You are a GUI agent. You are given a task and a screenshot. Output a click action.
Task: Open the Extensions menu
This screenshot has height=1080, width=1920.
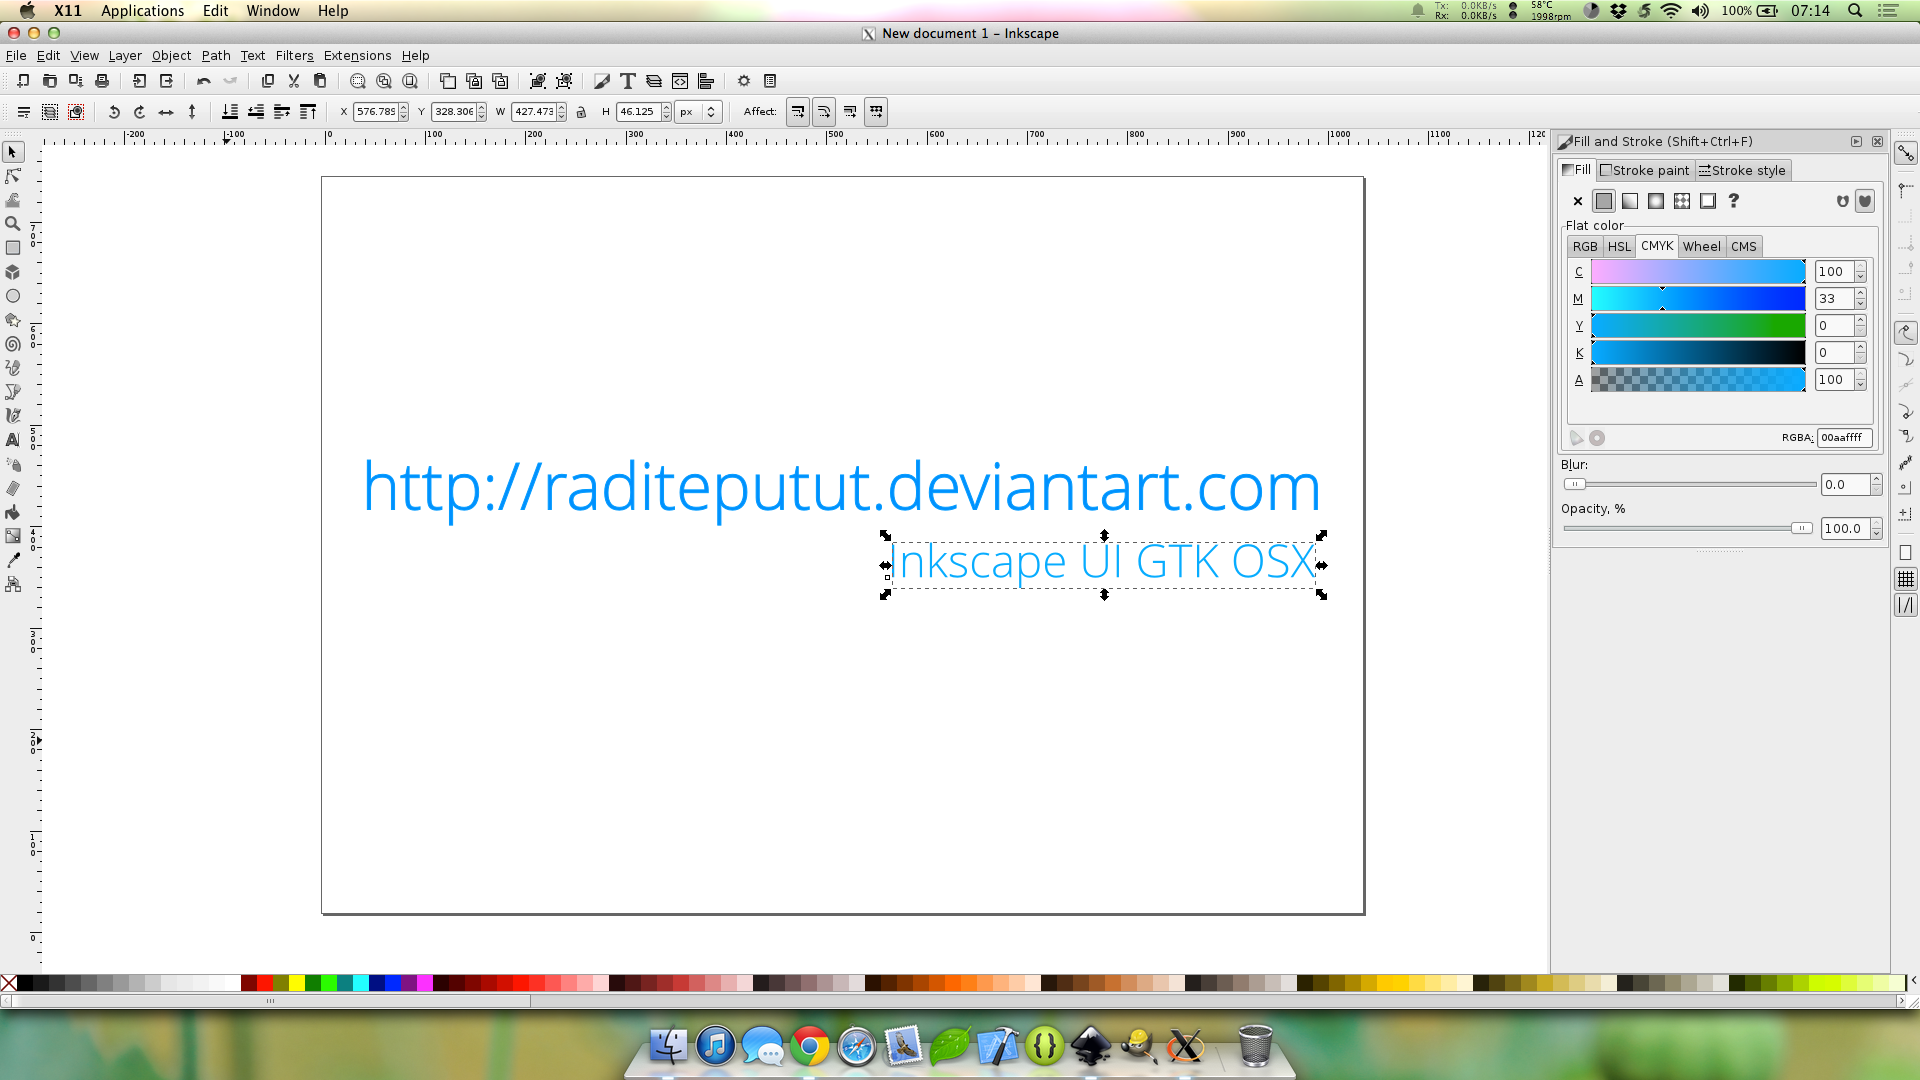tap(357, 56)
